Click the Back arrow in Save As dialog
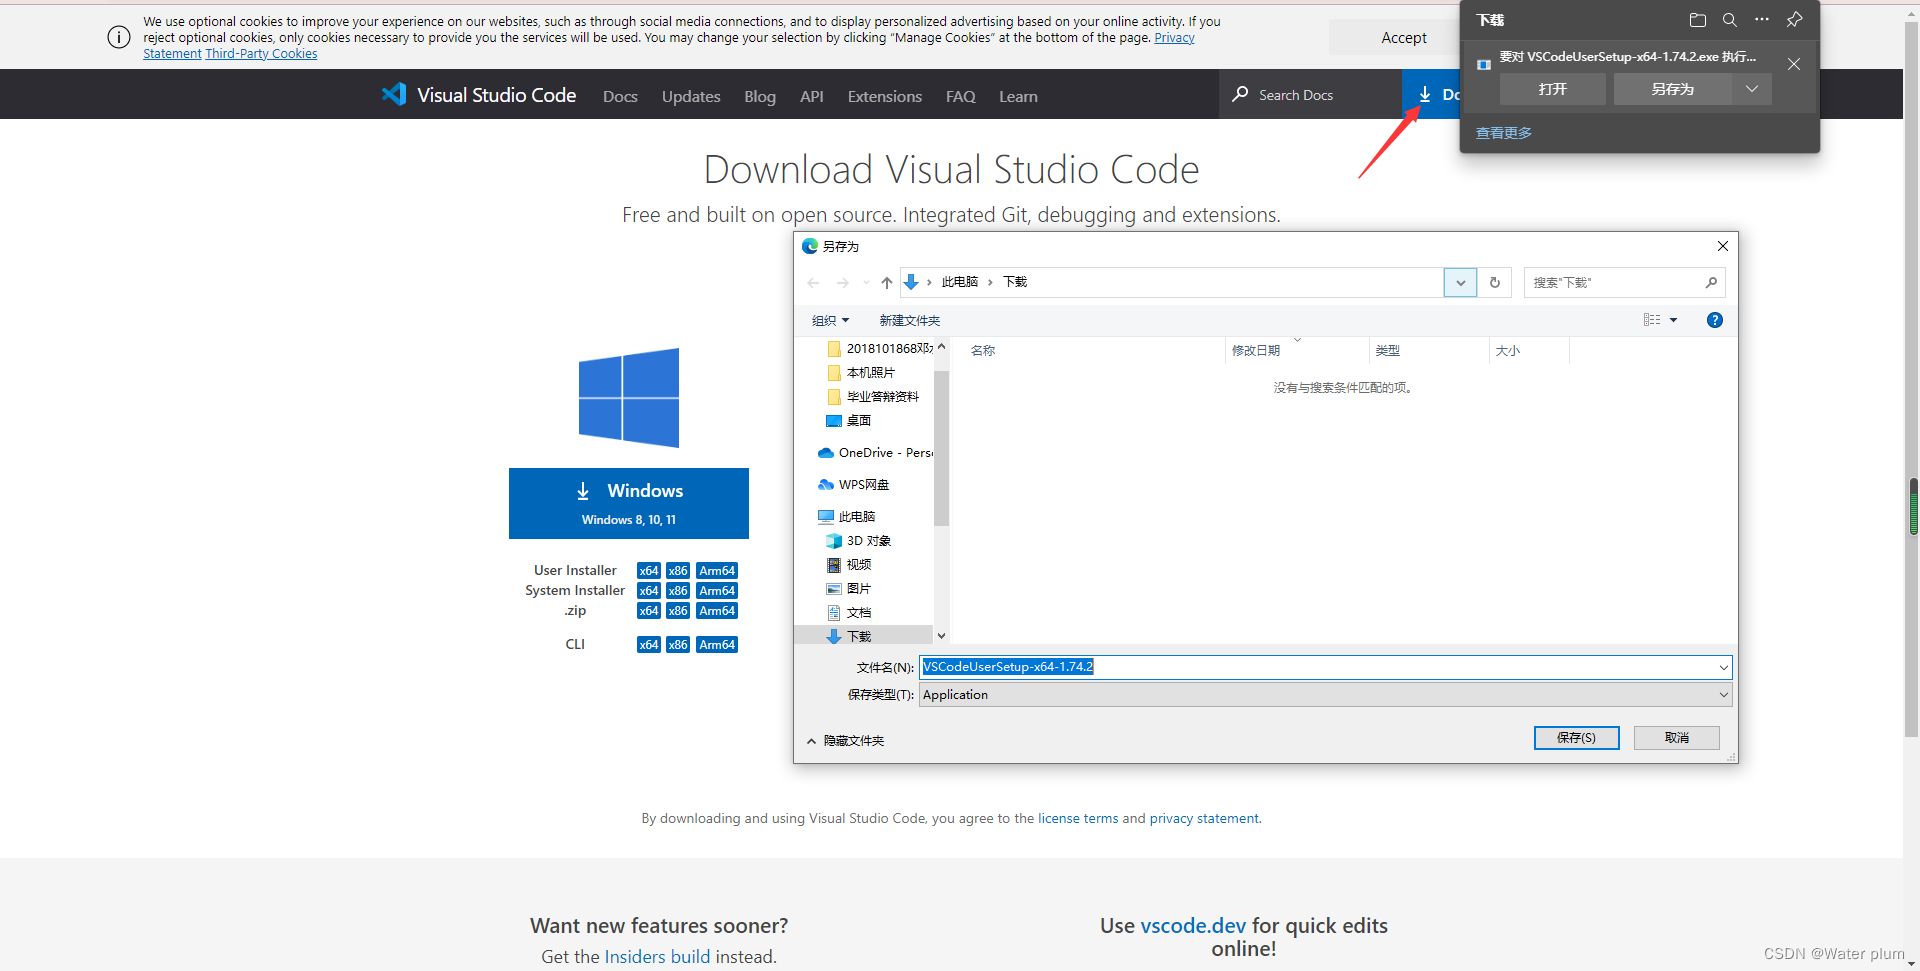Viewport: 1920px width, 971px height. click(x=813, y=283)
